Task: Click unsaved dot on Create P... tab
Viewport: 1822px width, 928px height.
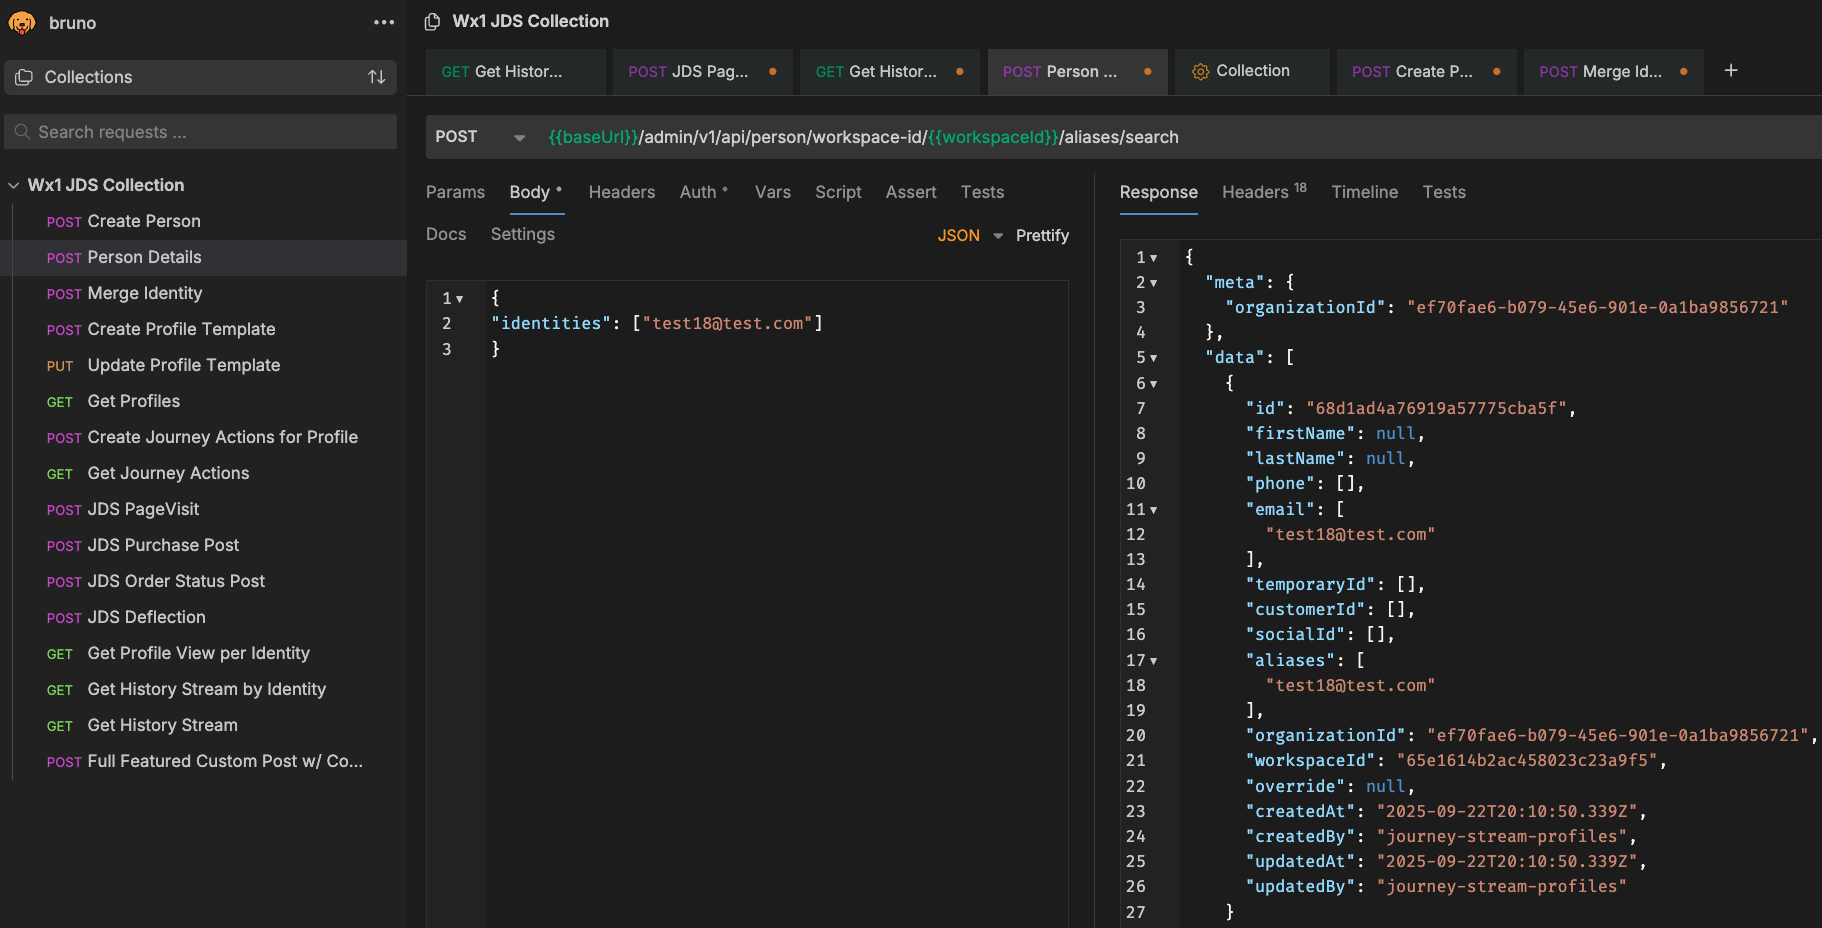Action: (x=1497, y=71)
